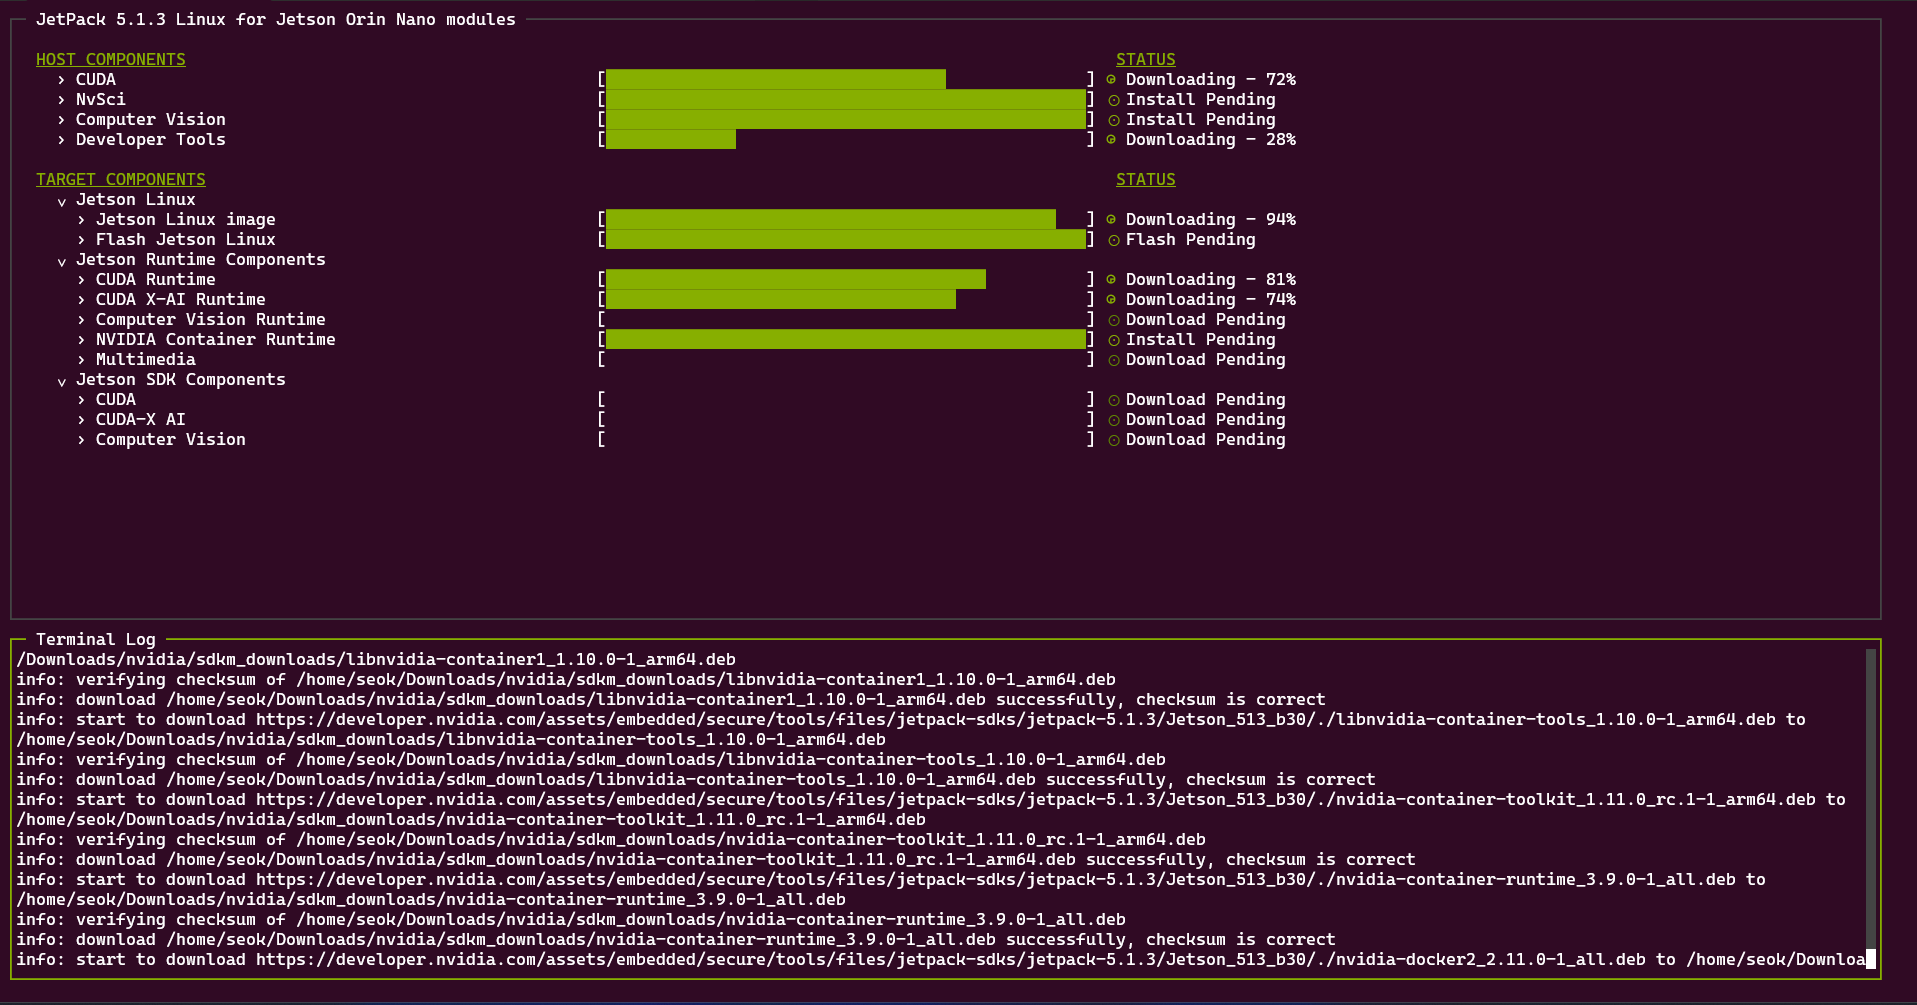
Task: Click the CUDA X-AI Runtime progress bar
Action: click(x=846, y=299)
